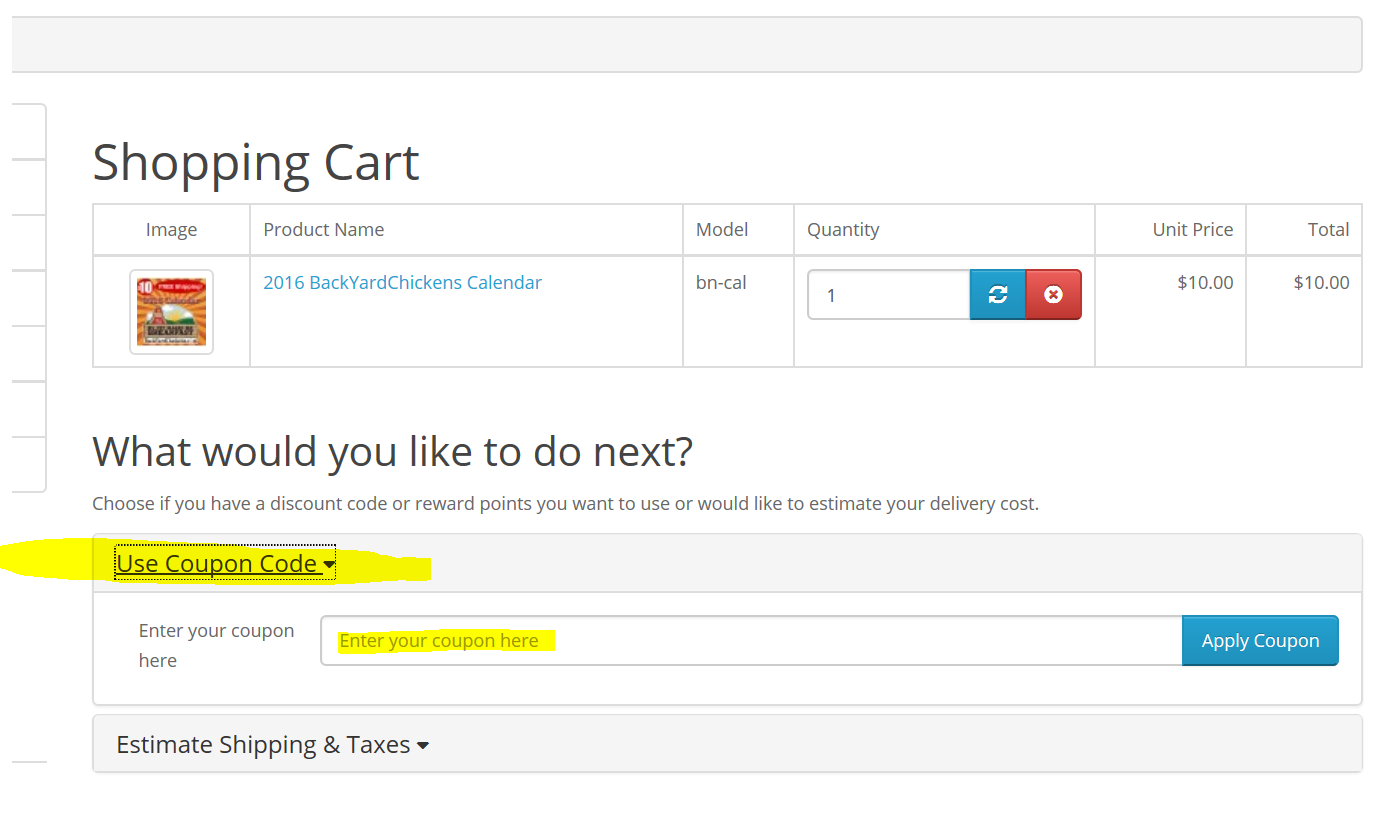The height and width of the screenshot is (816, 1377).
Task: Click the Quantity column header
Action: click(843, 230)
